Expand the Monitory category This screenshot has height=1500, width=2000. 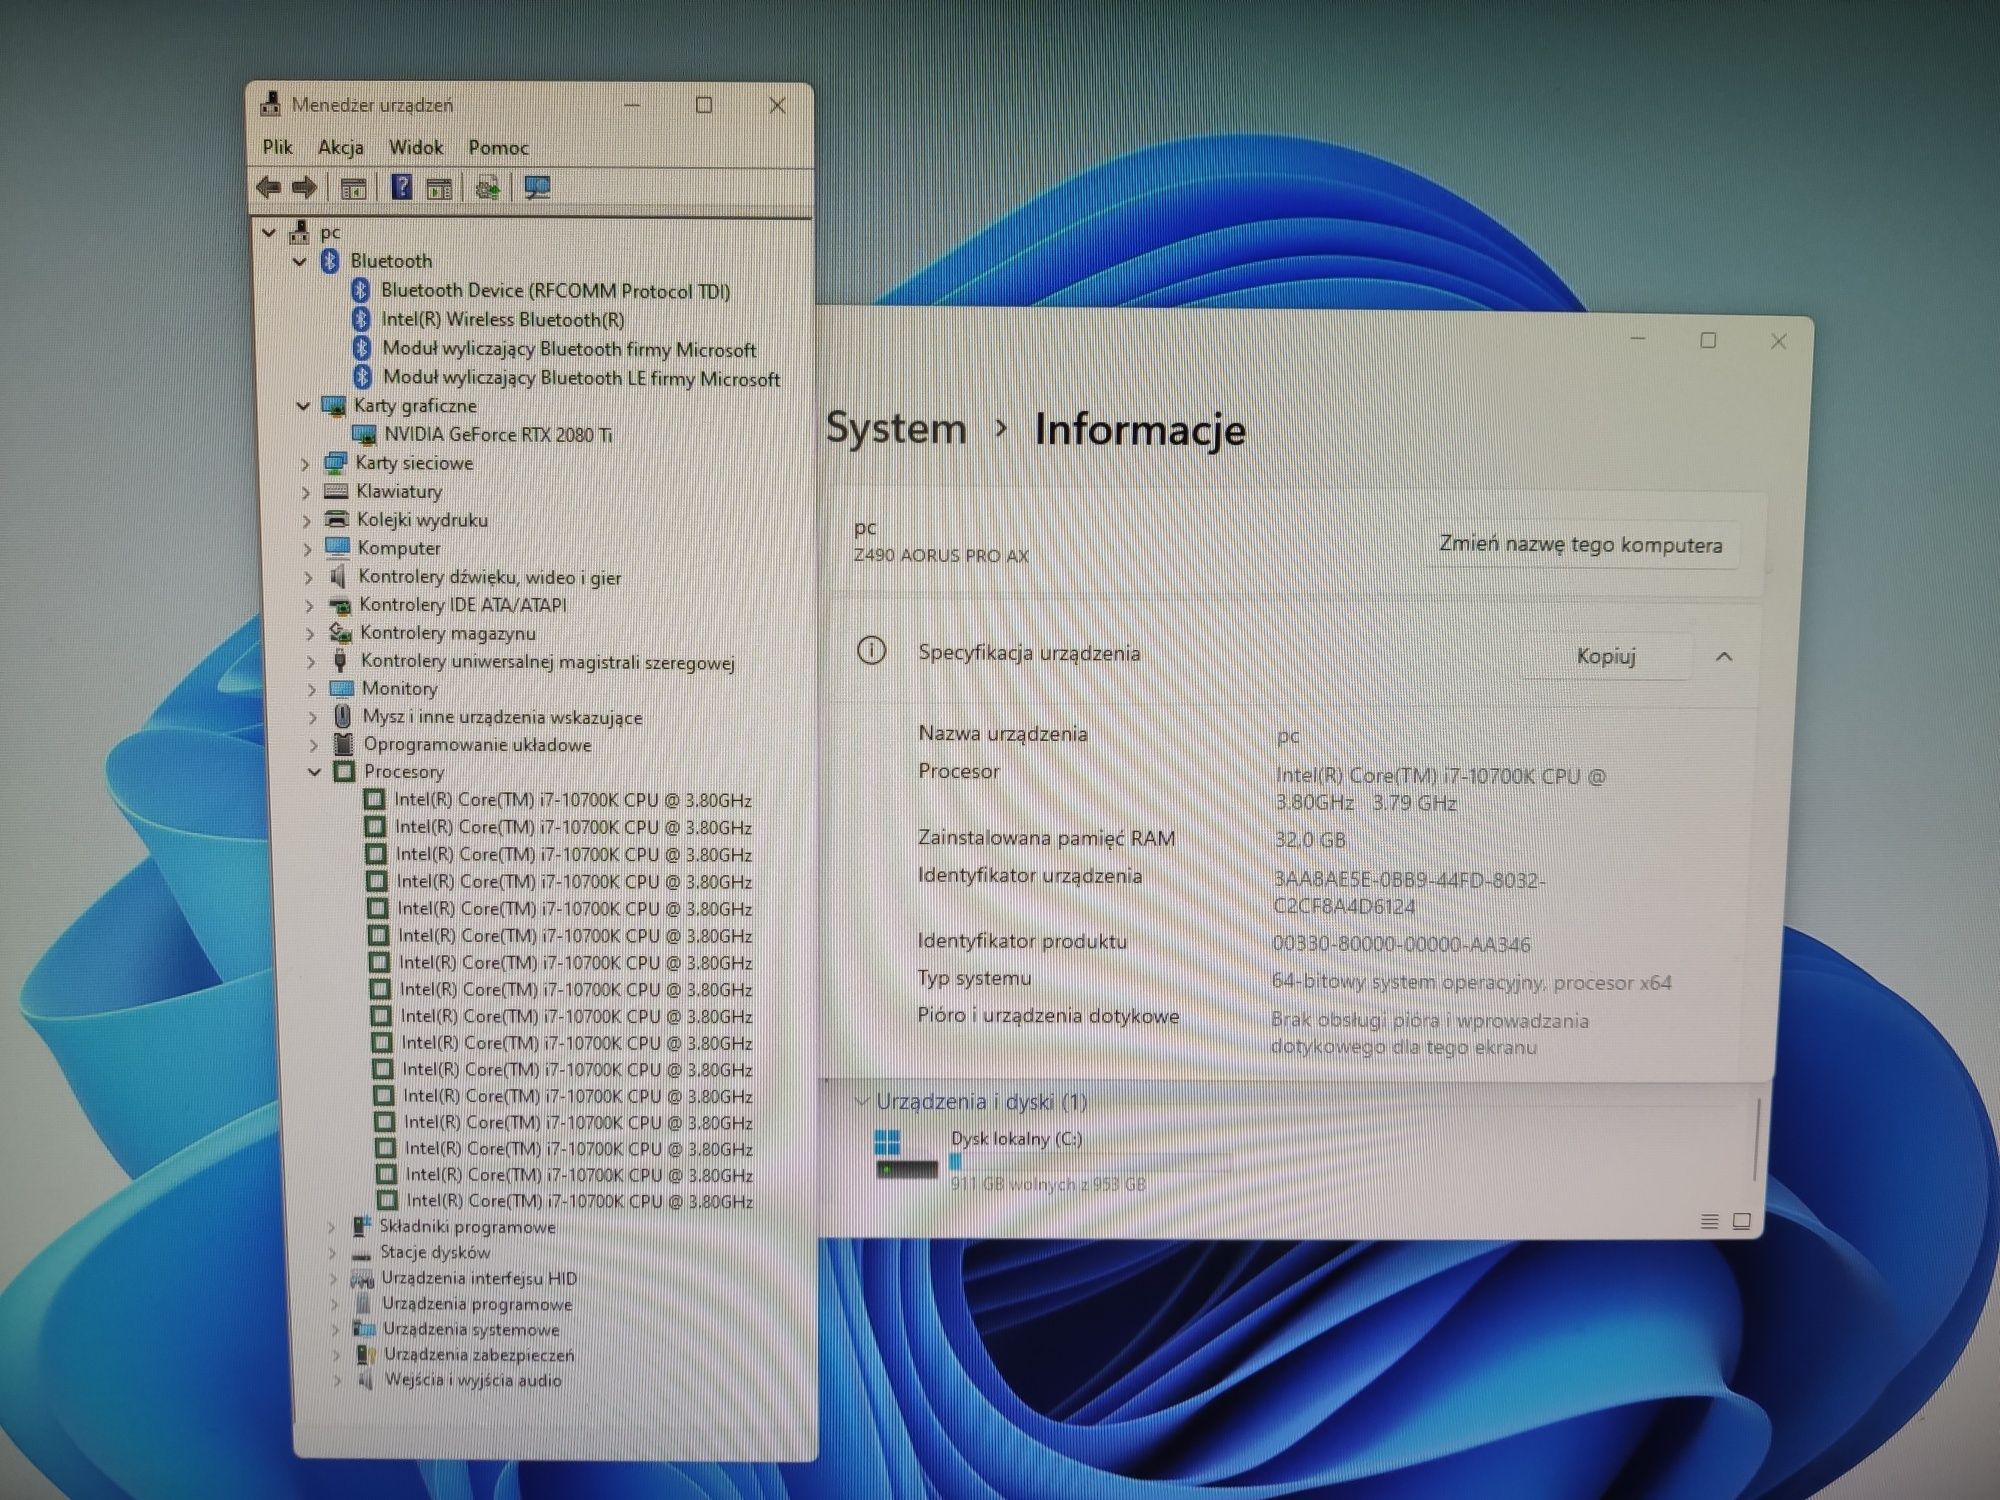click(311, 690)
